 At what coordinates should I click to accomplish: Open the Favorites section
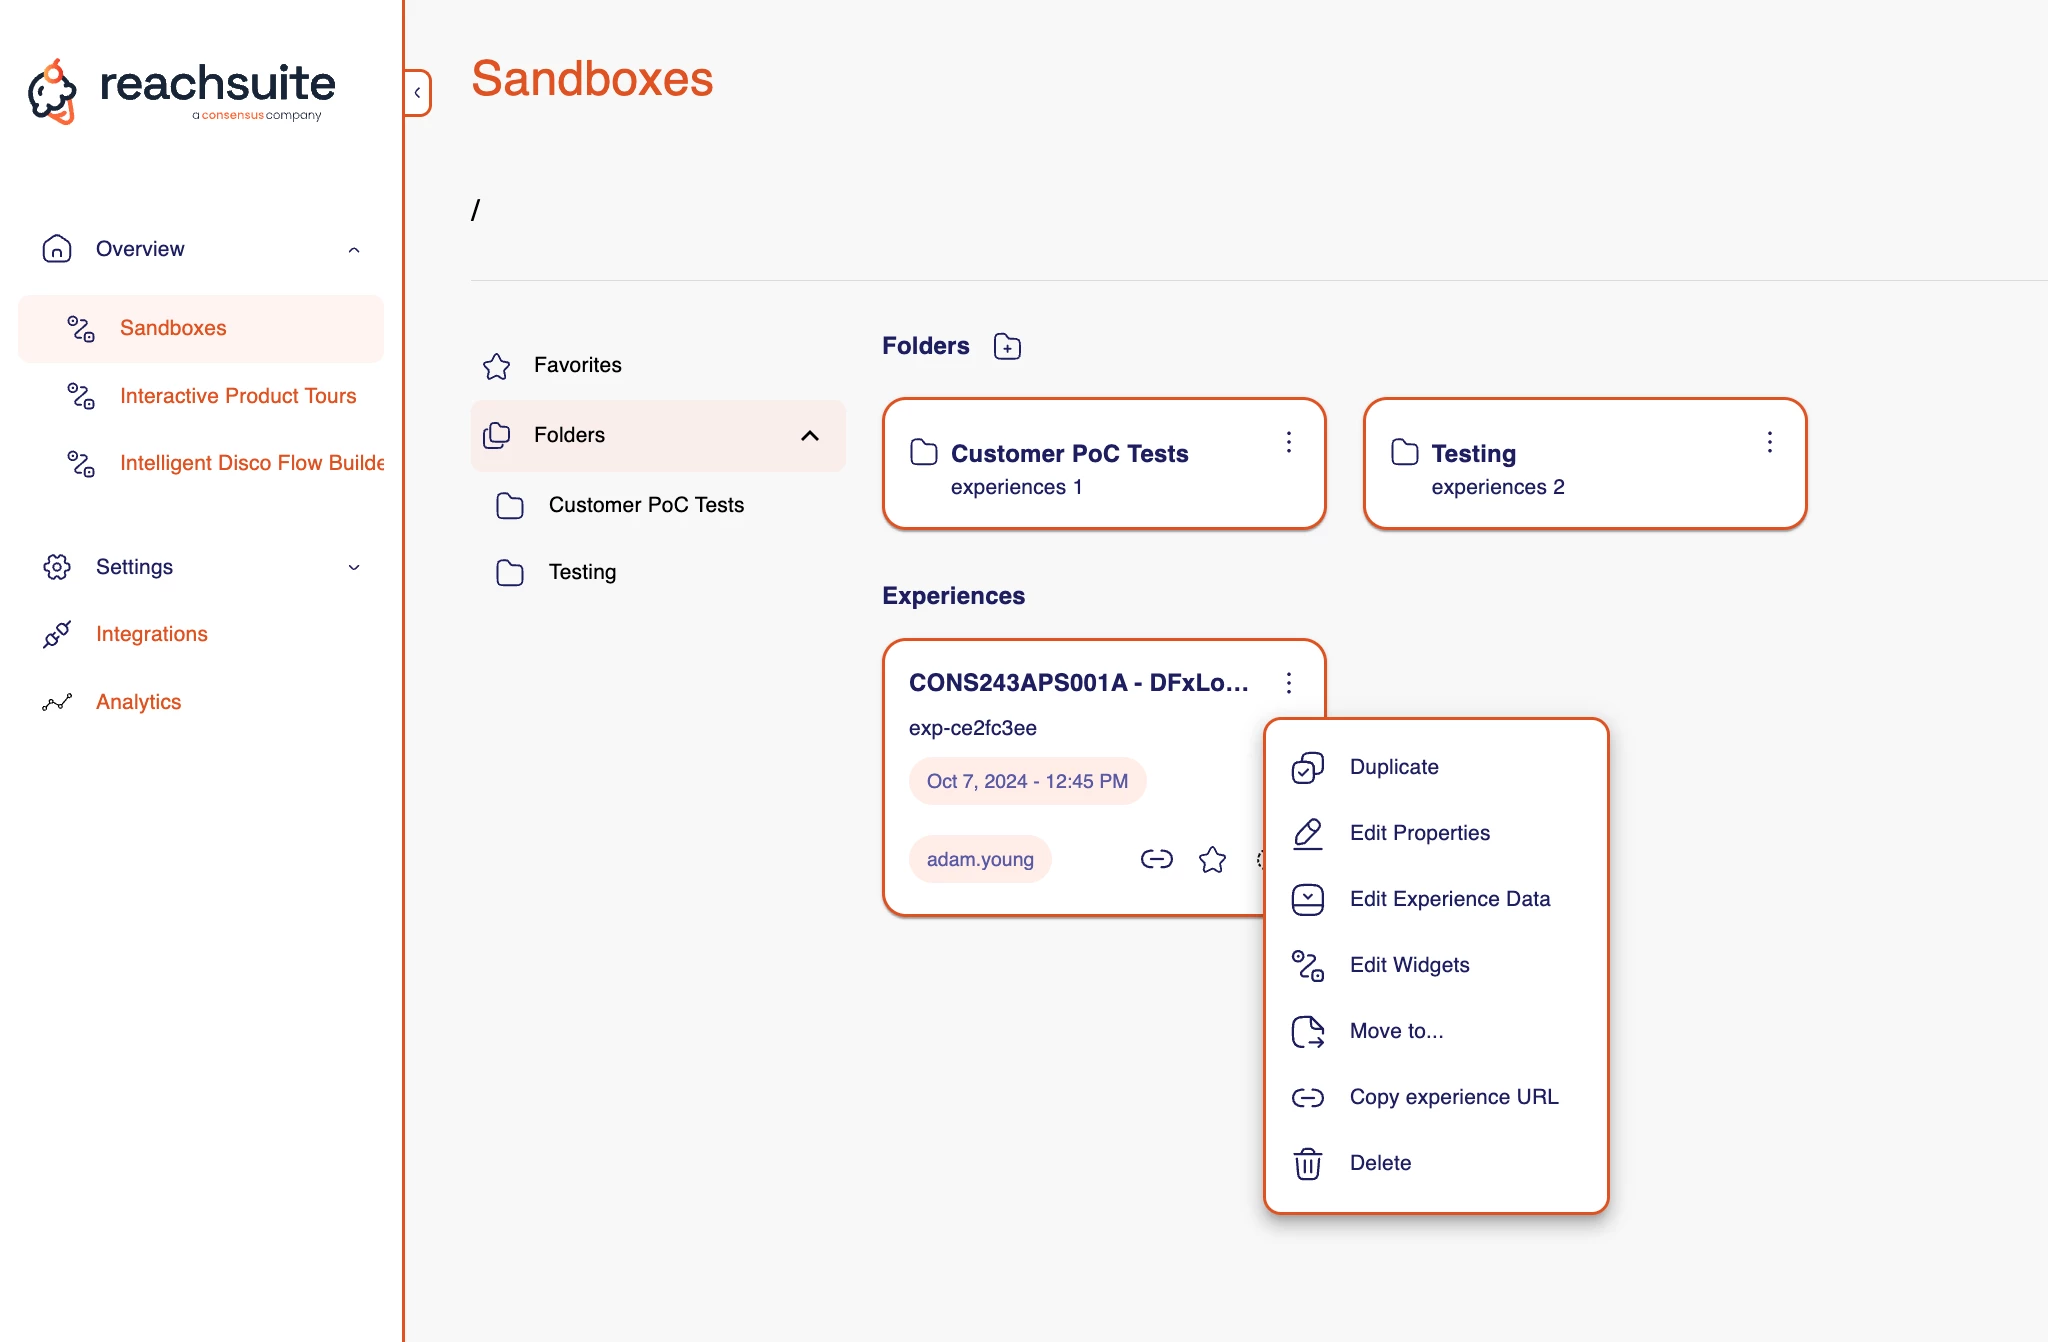click(x=577, y=365)
